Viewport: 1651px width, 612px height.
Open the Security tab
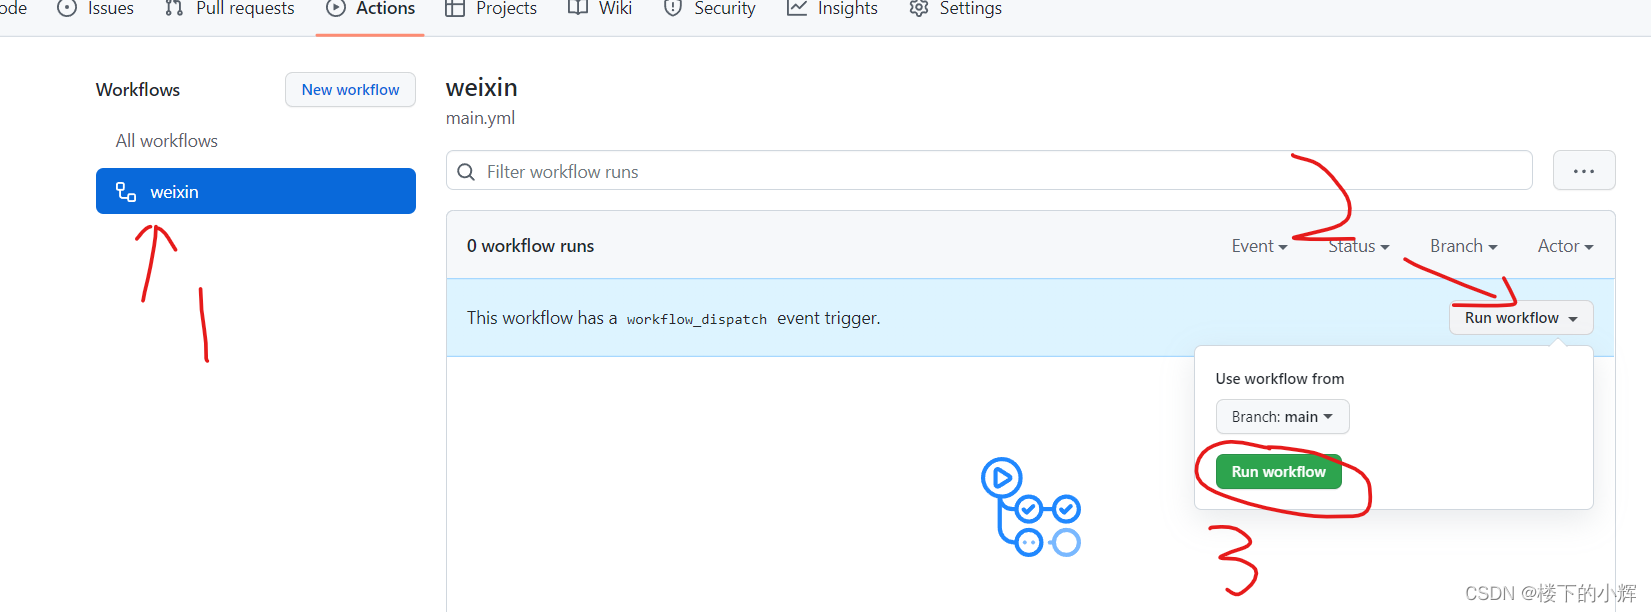[x=709, y=9]
